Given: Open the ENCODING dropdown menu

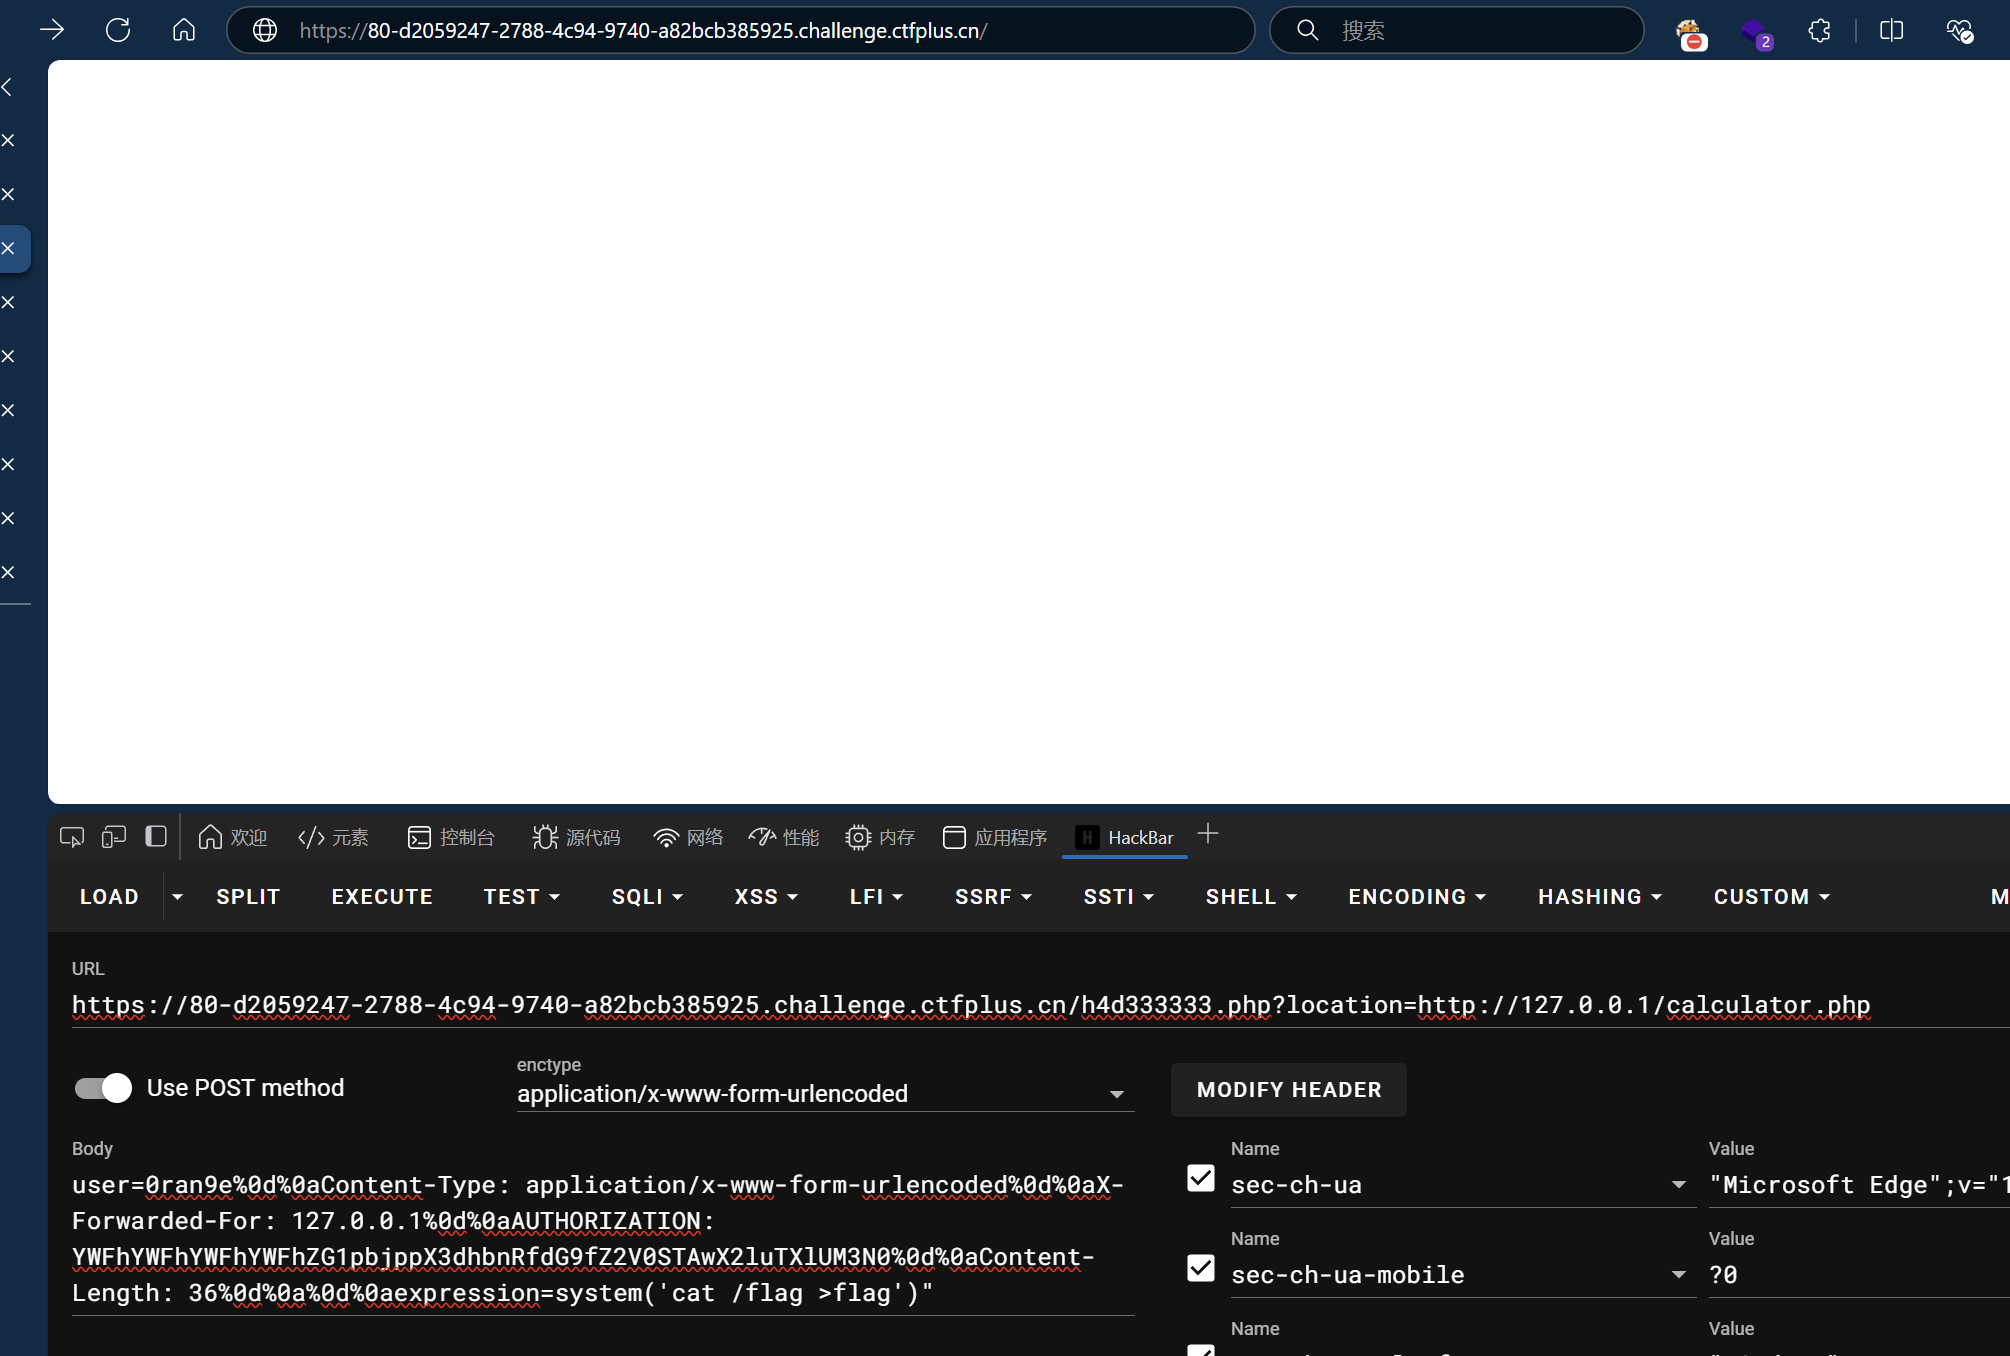Looking at the screenshot, I should click(1417, 897).
